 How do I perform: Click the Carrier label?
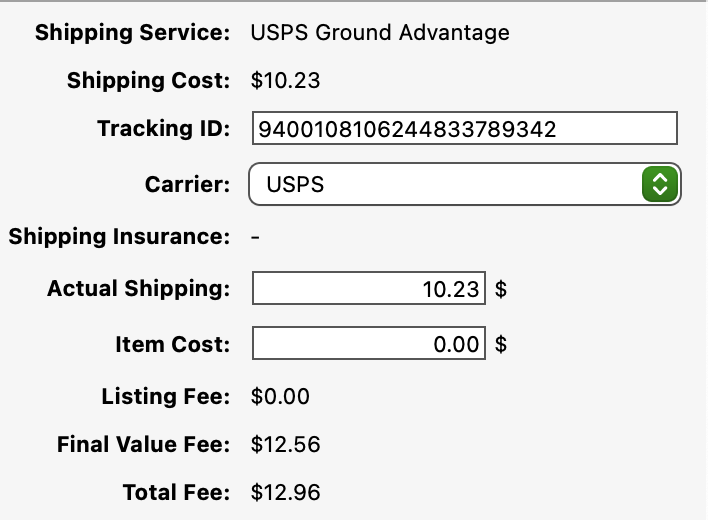188,185
